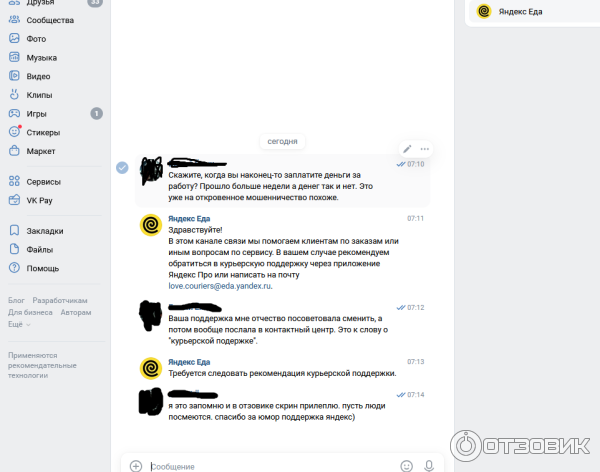Click the pencil edit message icon
Viewport: 600px width, 472px height.
point(407,149)
